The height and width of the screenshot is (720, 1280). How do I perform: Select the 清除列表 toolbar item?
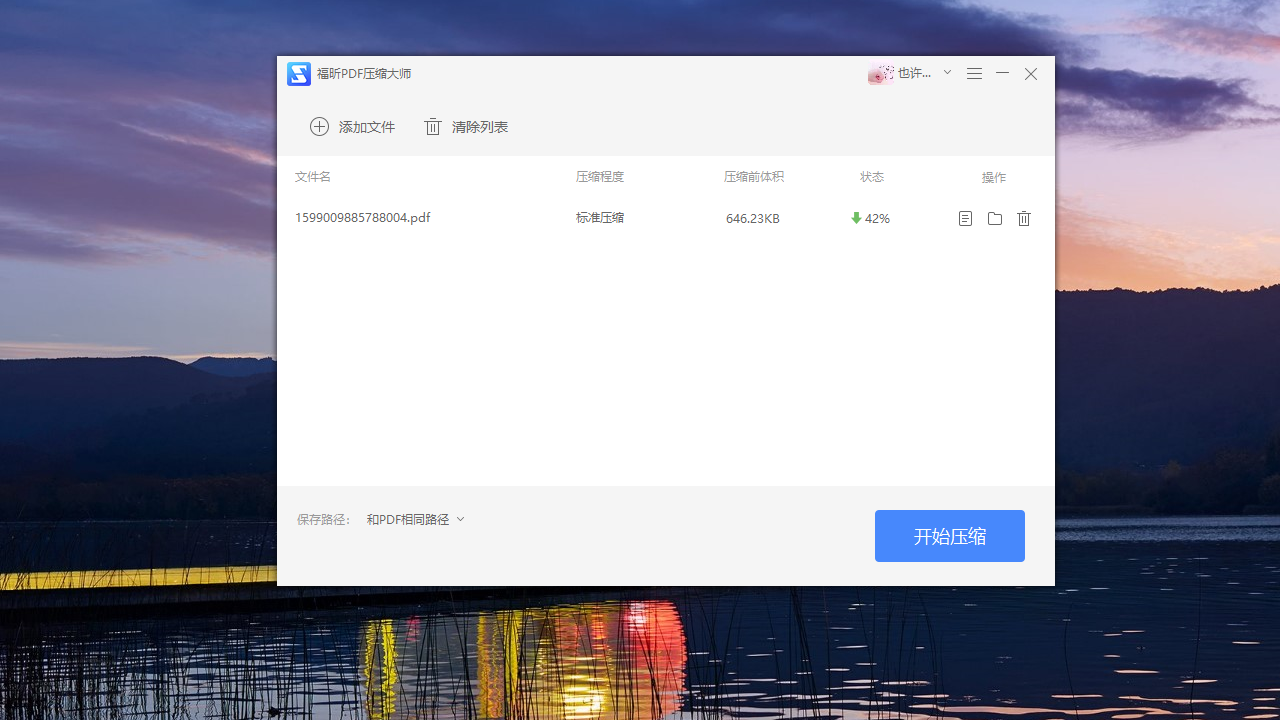(479, 126)
